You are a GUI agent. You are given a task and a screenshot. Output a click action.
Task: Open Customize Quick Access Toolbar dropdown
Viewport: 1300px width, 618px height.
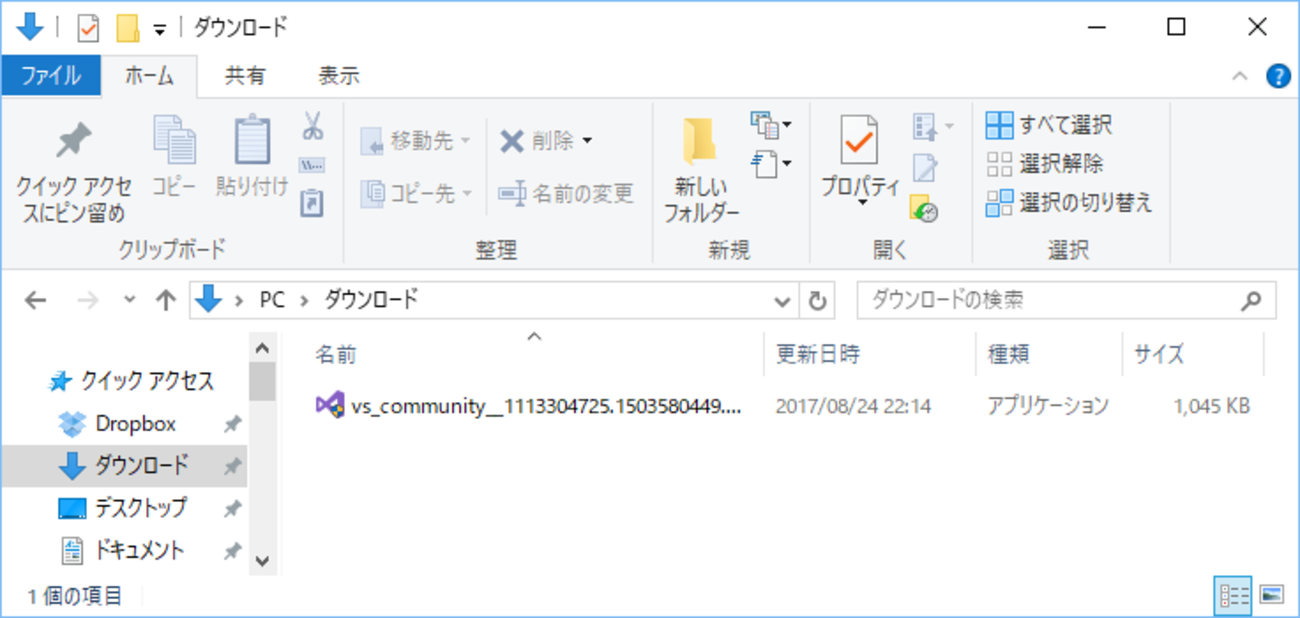pos(160,29)
